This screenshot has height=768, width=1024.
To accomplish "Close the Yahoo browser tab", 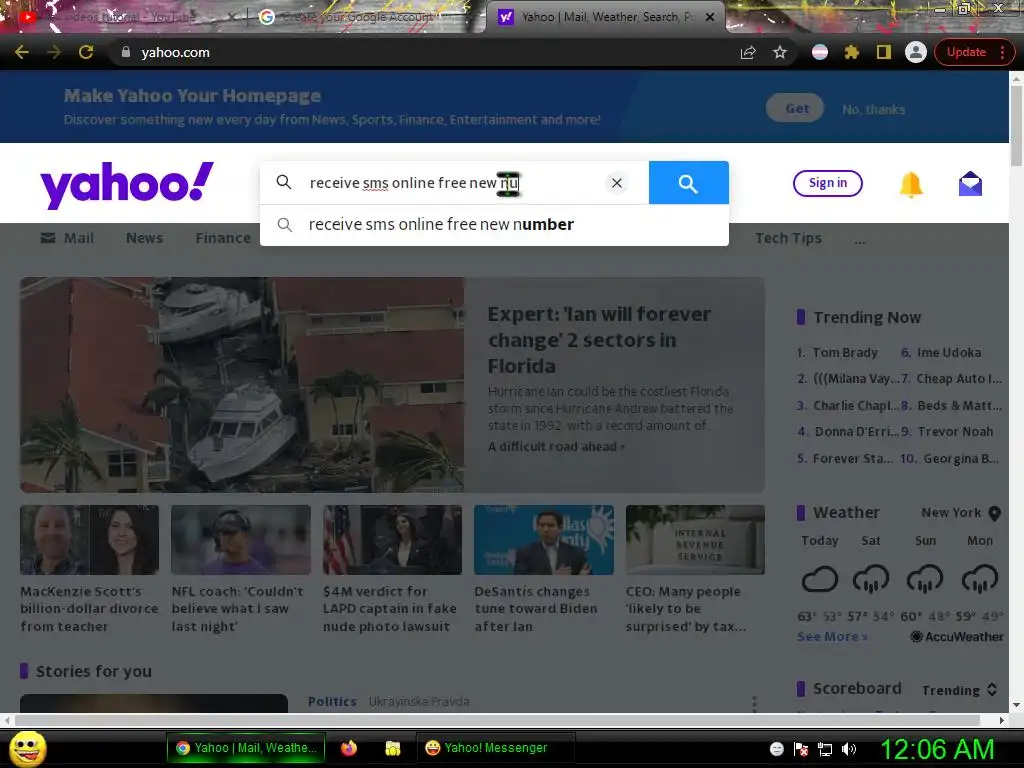I will click(710, 18).
